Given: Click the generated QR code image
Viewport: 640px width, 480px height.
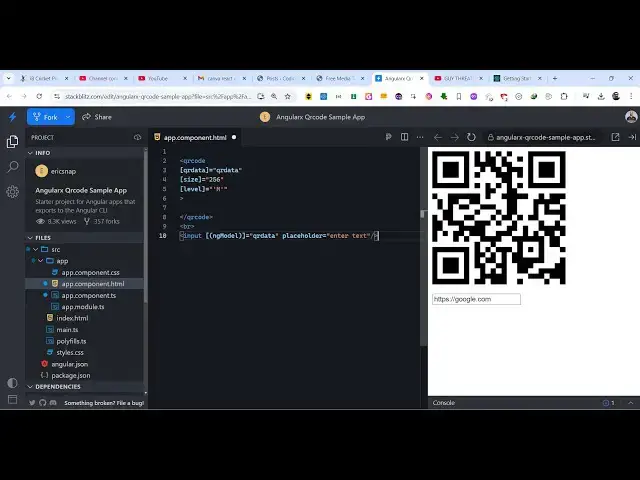Looking at the screenshot, I should [x=499, y=218].
